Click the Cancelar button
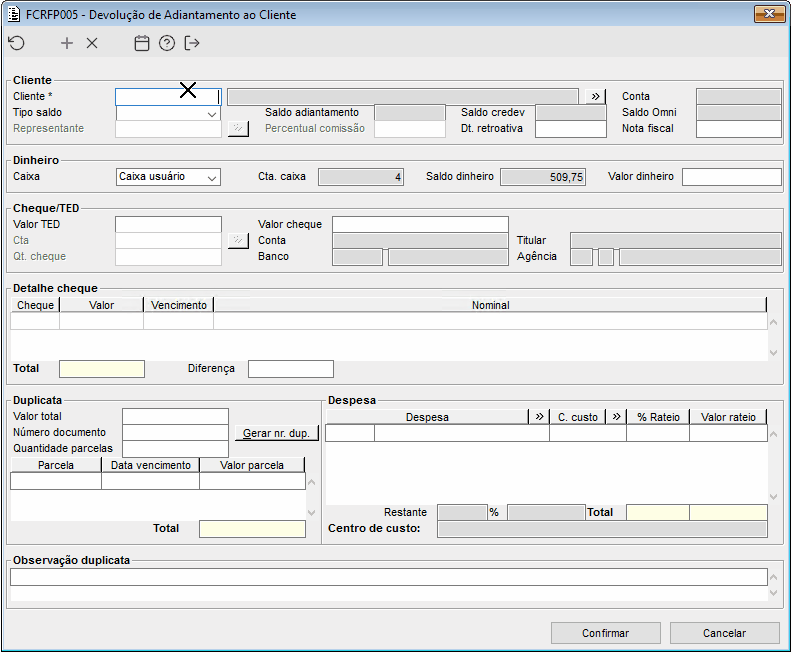 [x=724, y=633]
